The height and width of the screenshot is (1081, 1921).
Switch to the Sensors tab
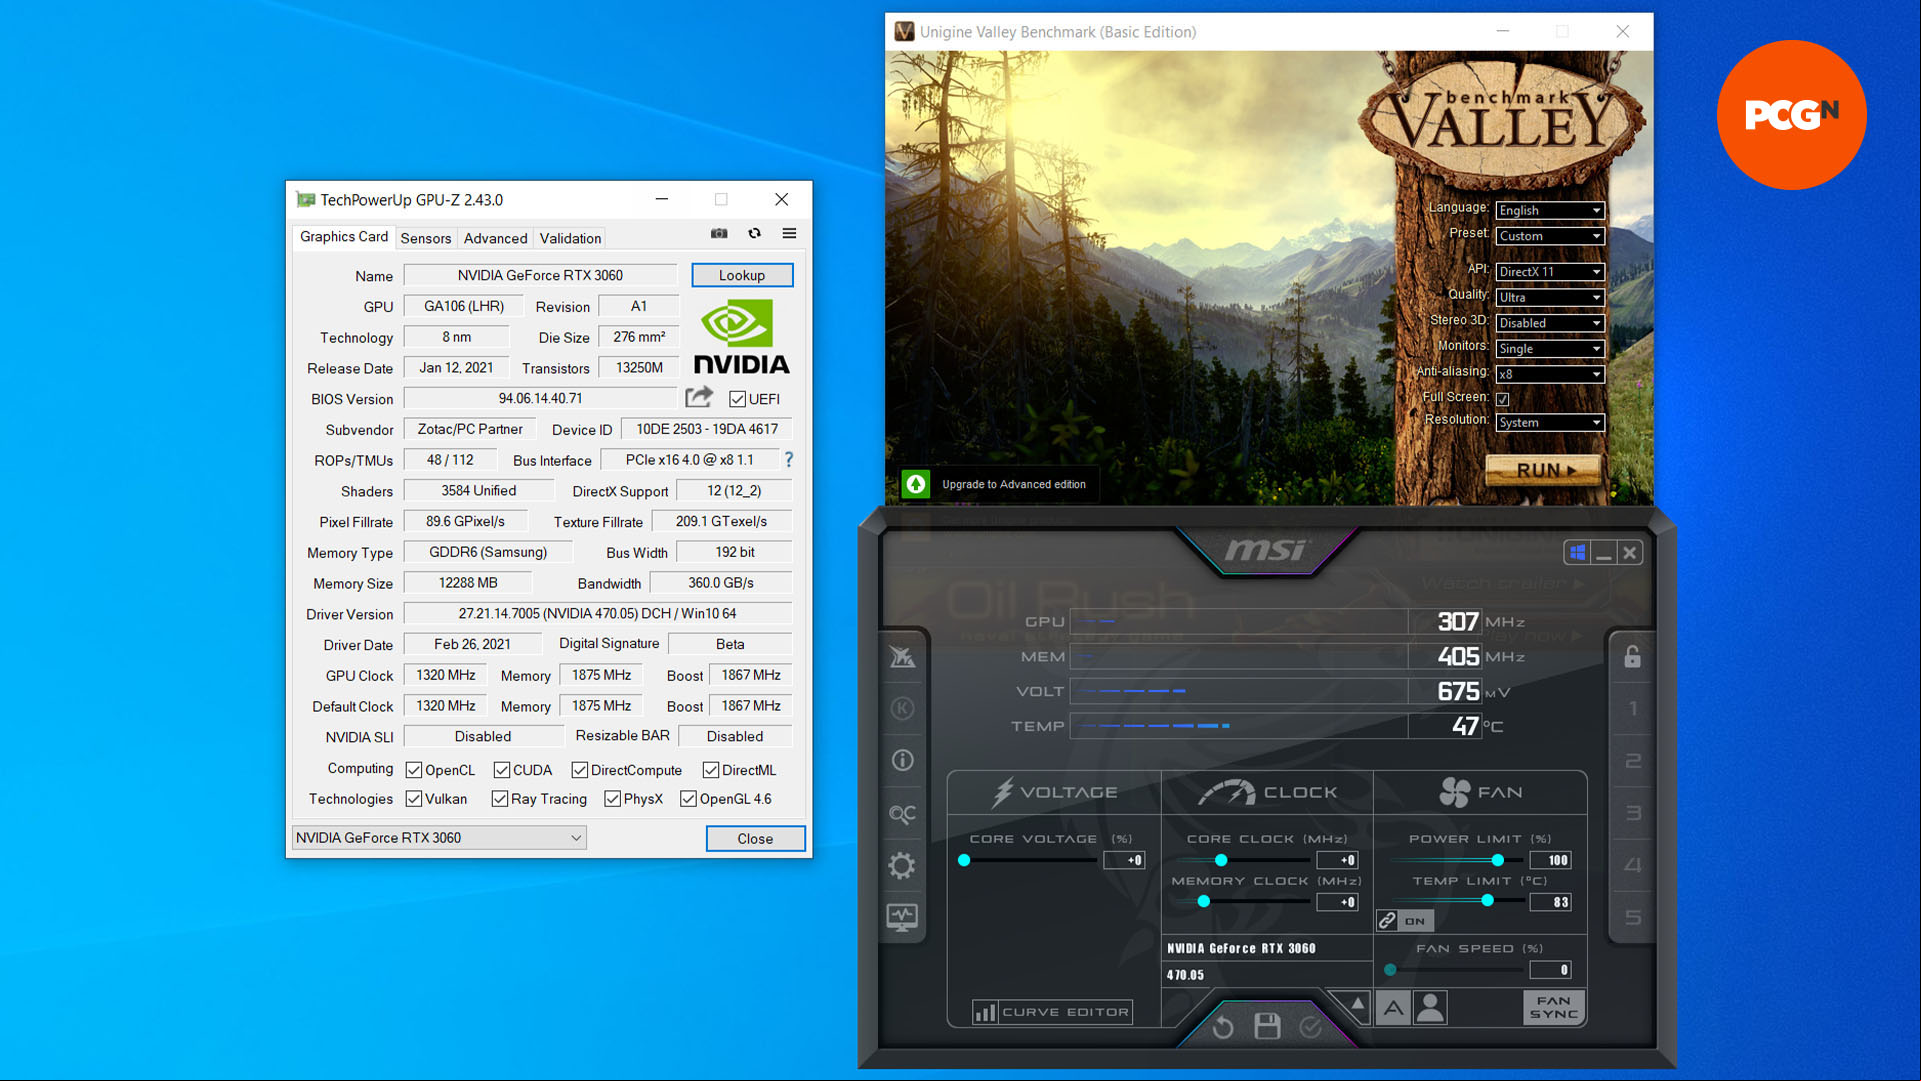pos(426,238)
